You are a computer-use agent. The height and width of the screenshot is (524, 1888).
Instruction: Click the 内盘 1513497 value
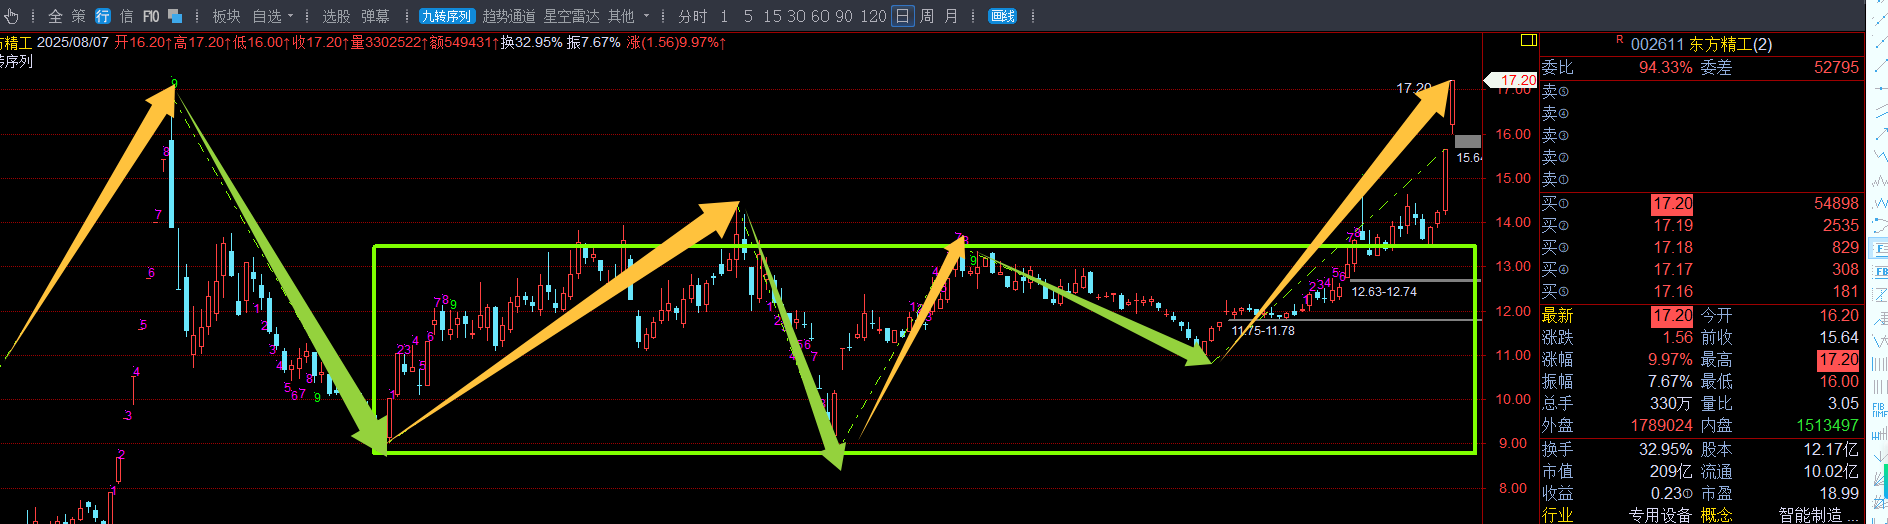pyautogui.click(x=1827, y=425)
